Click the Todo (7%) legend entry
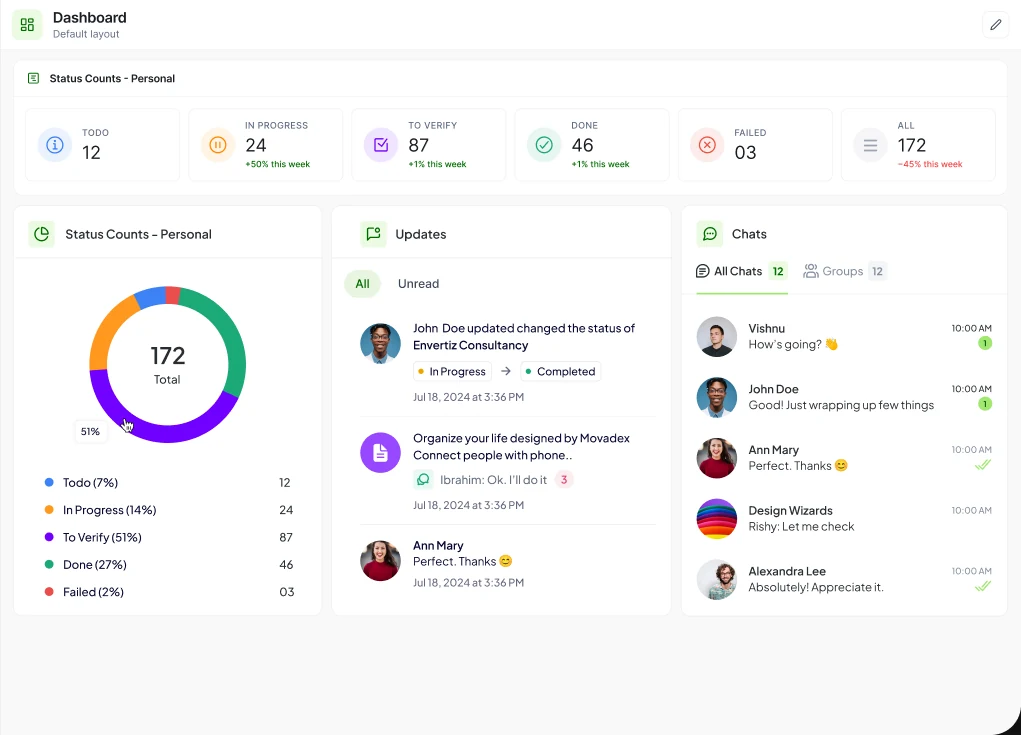 [169, 482]
